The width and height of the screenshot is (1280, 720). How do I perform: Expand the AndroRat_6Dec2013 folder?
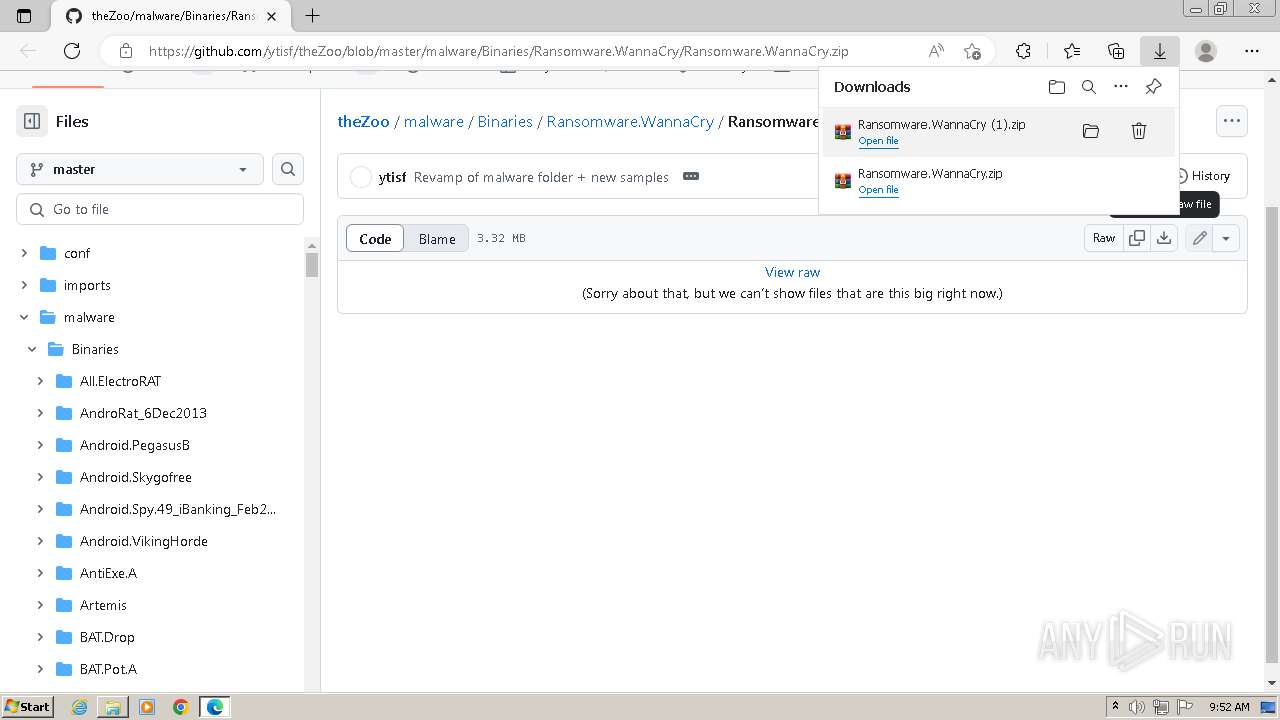click(40, 413)
